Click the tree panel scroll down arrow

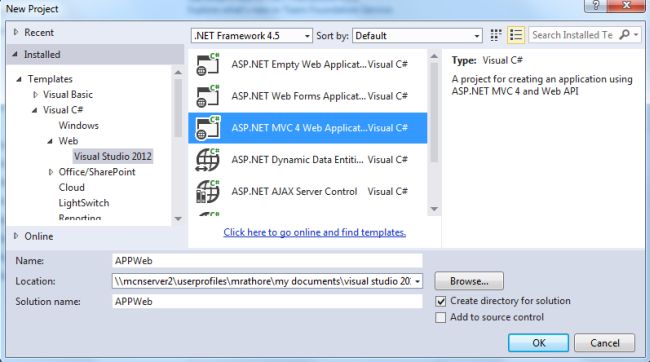(178, 219)
